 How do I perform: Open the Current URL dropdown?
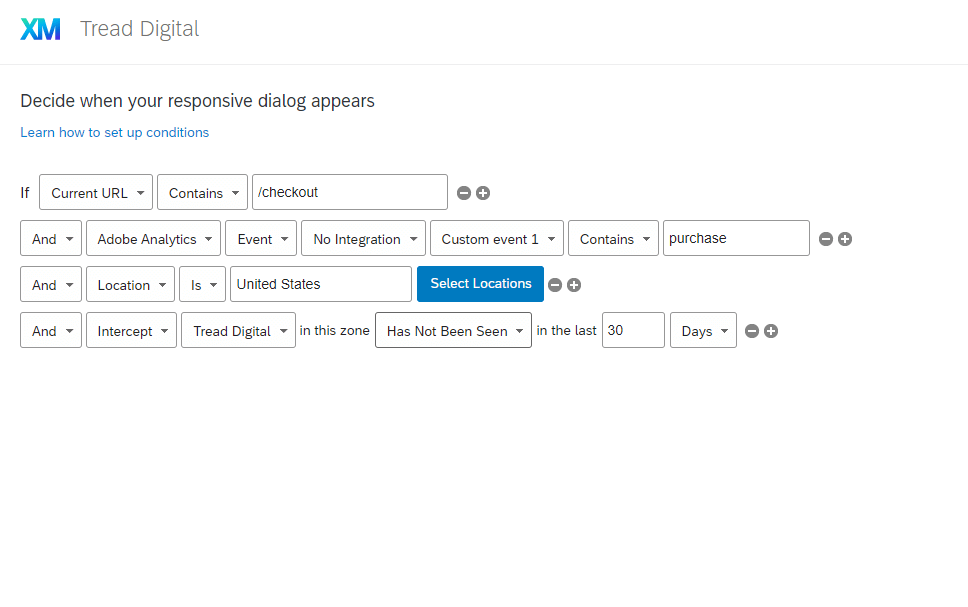(96, 192)
